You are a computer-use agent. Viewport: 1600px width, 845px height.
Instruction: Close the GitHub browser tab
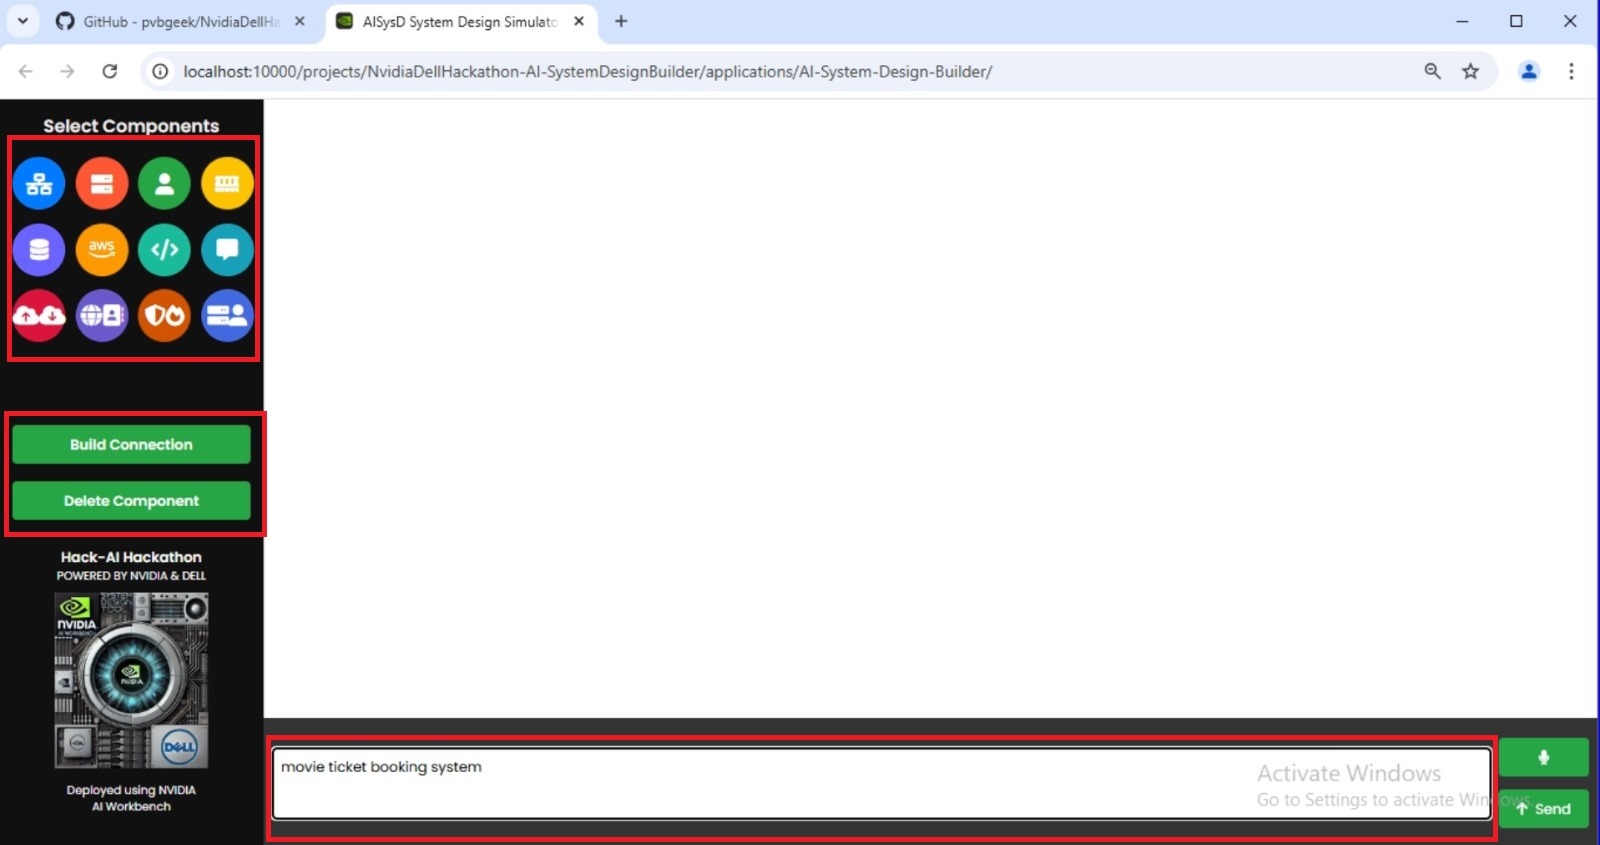click(x=299, y=21)
